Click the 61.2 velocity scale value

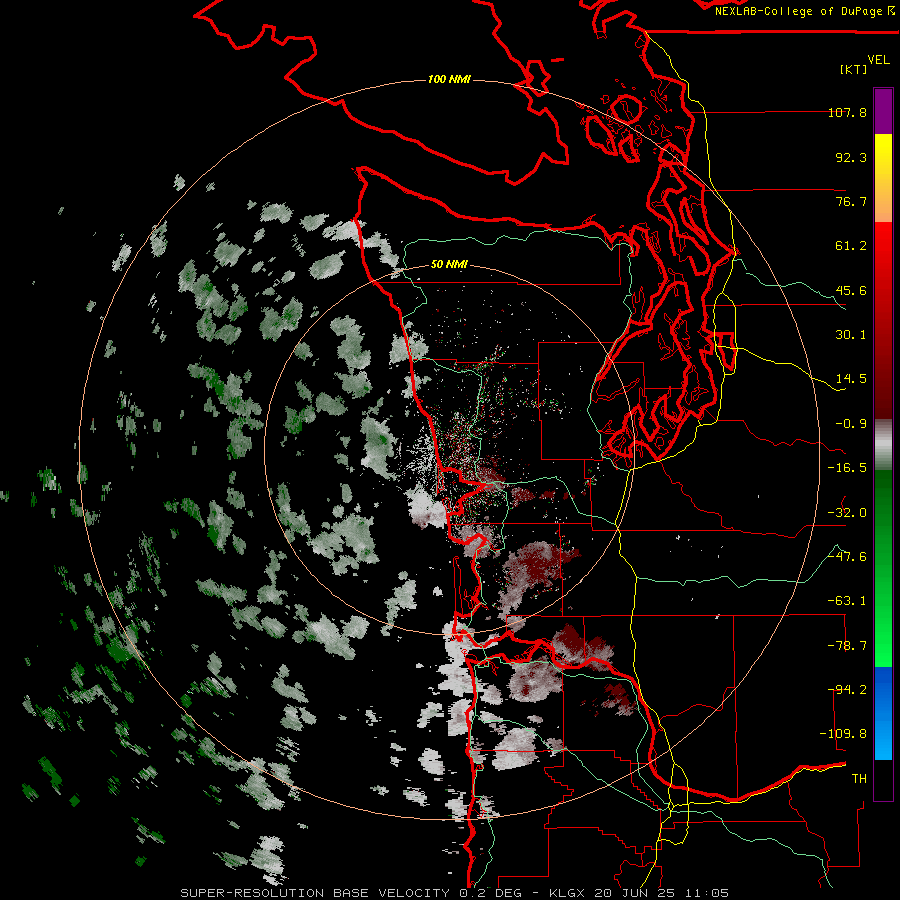[x=851, y=246]
